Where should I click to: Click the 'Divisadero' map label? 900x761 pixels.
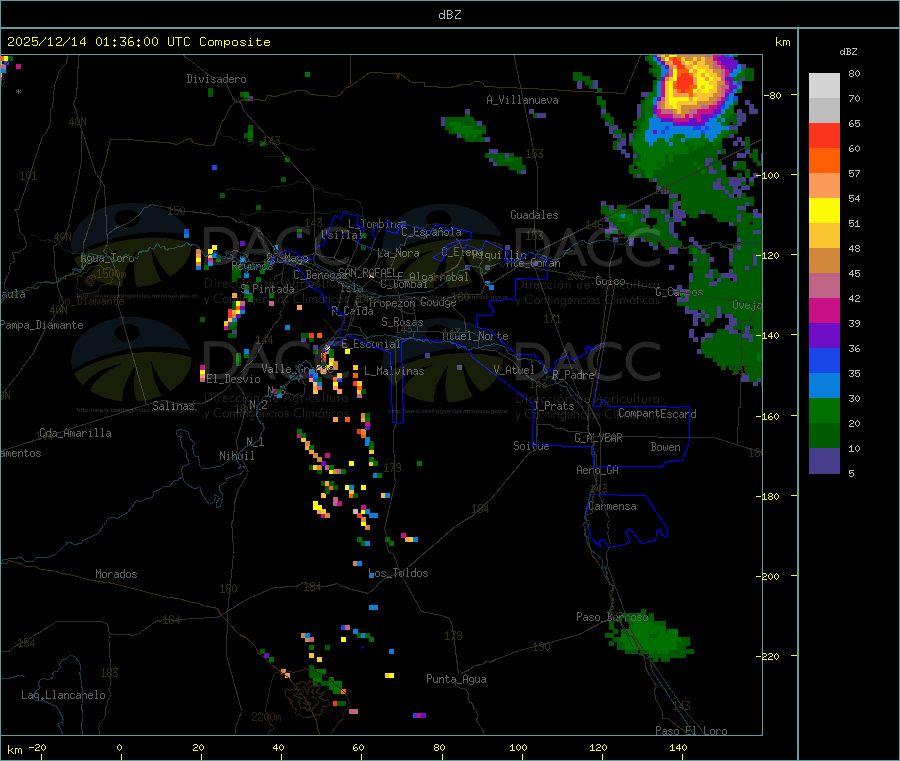coord(216,79)
